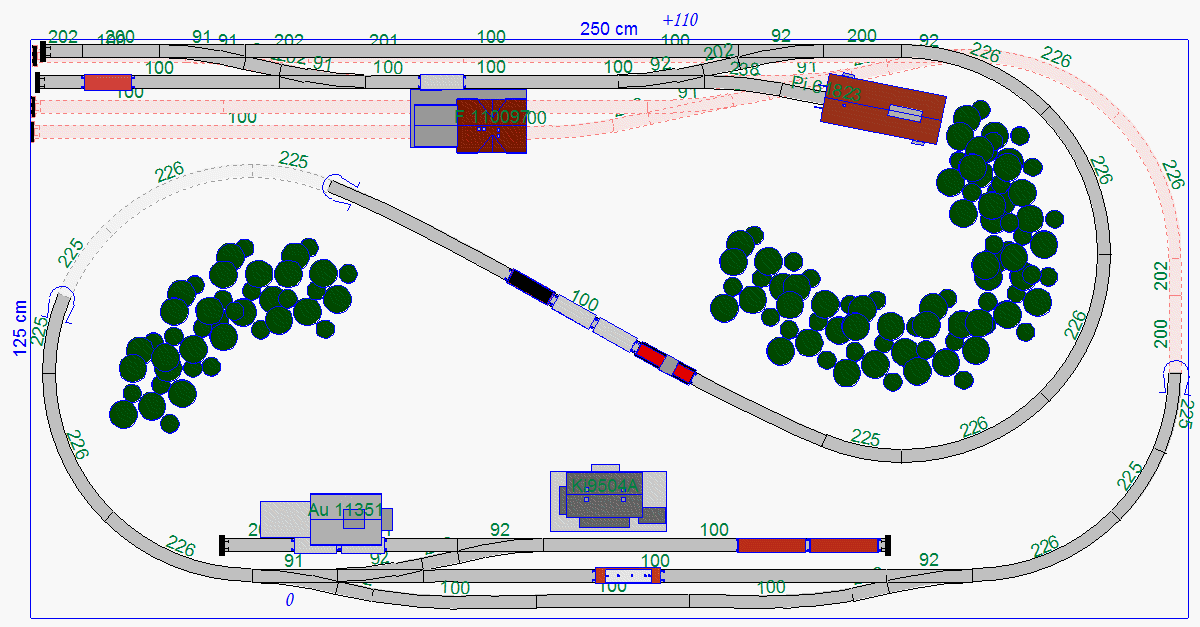The height and width of the screenshot is (627, 1200).
Task: Select the red wagon on the top-left siding
Action: click(108, 82)
